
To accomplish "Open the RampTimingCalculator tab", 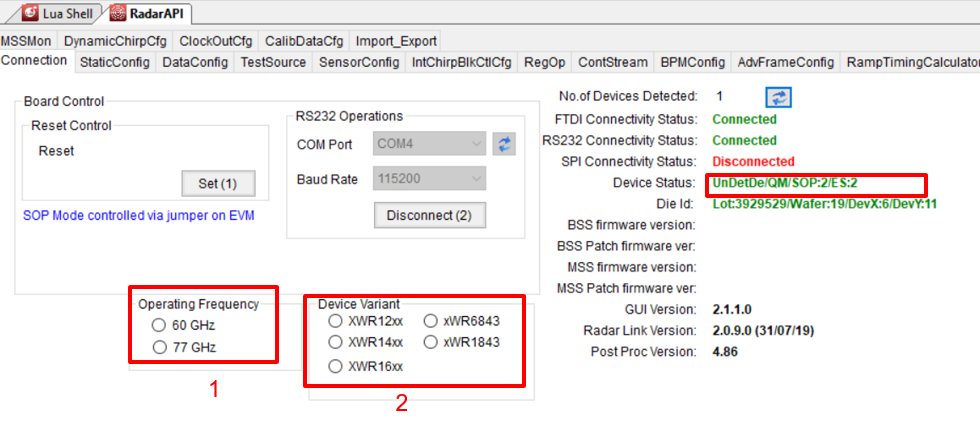I will tap(911, 62).
